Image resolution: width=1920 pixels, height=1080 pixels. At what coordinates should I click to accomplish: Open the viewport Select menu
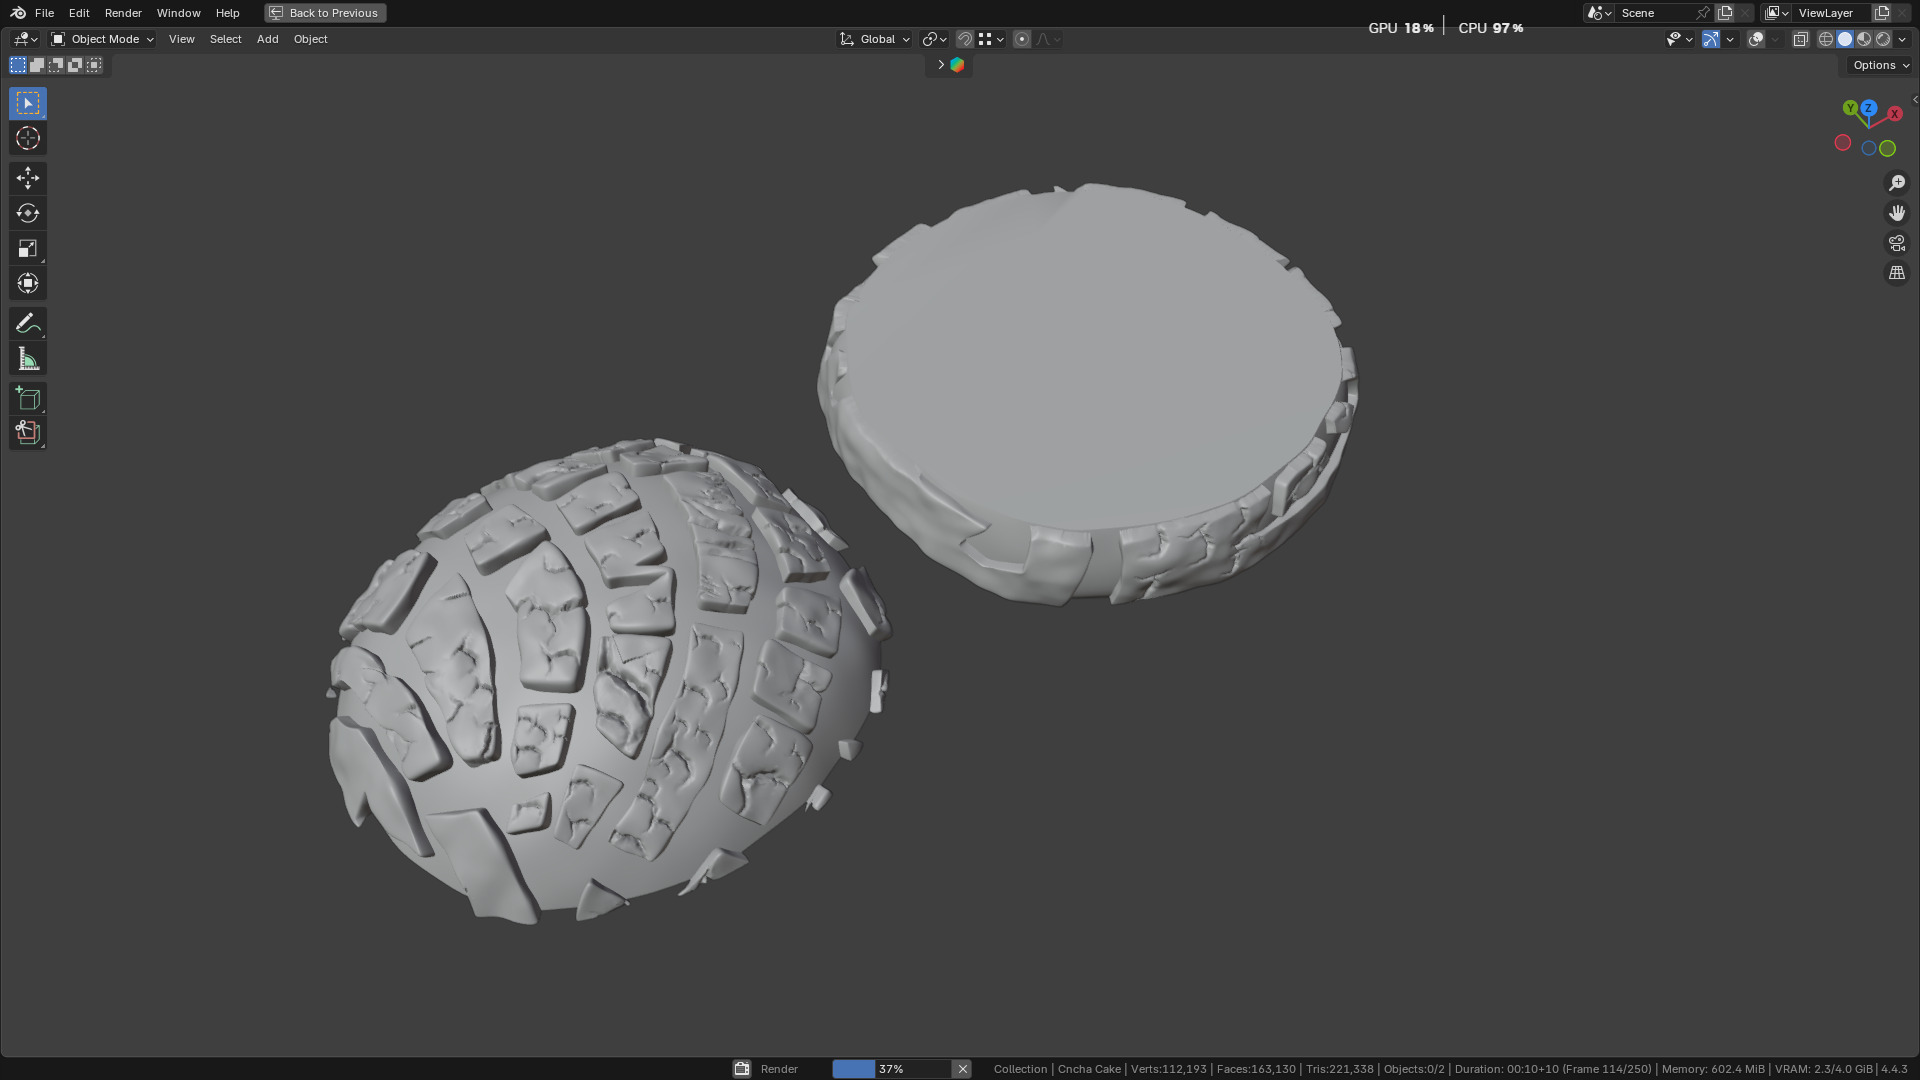click(225, 39)
